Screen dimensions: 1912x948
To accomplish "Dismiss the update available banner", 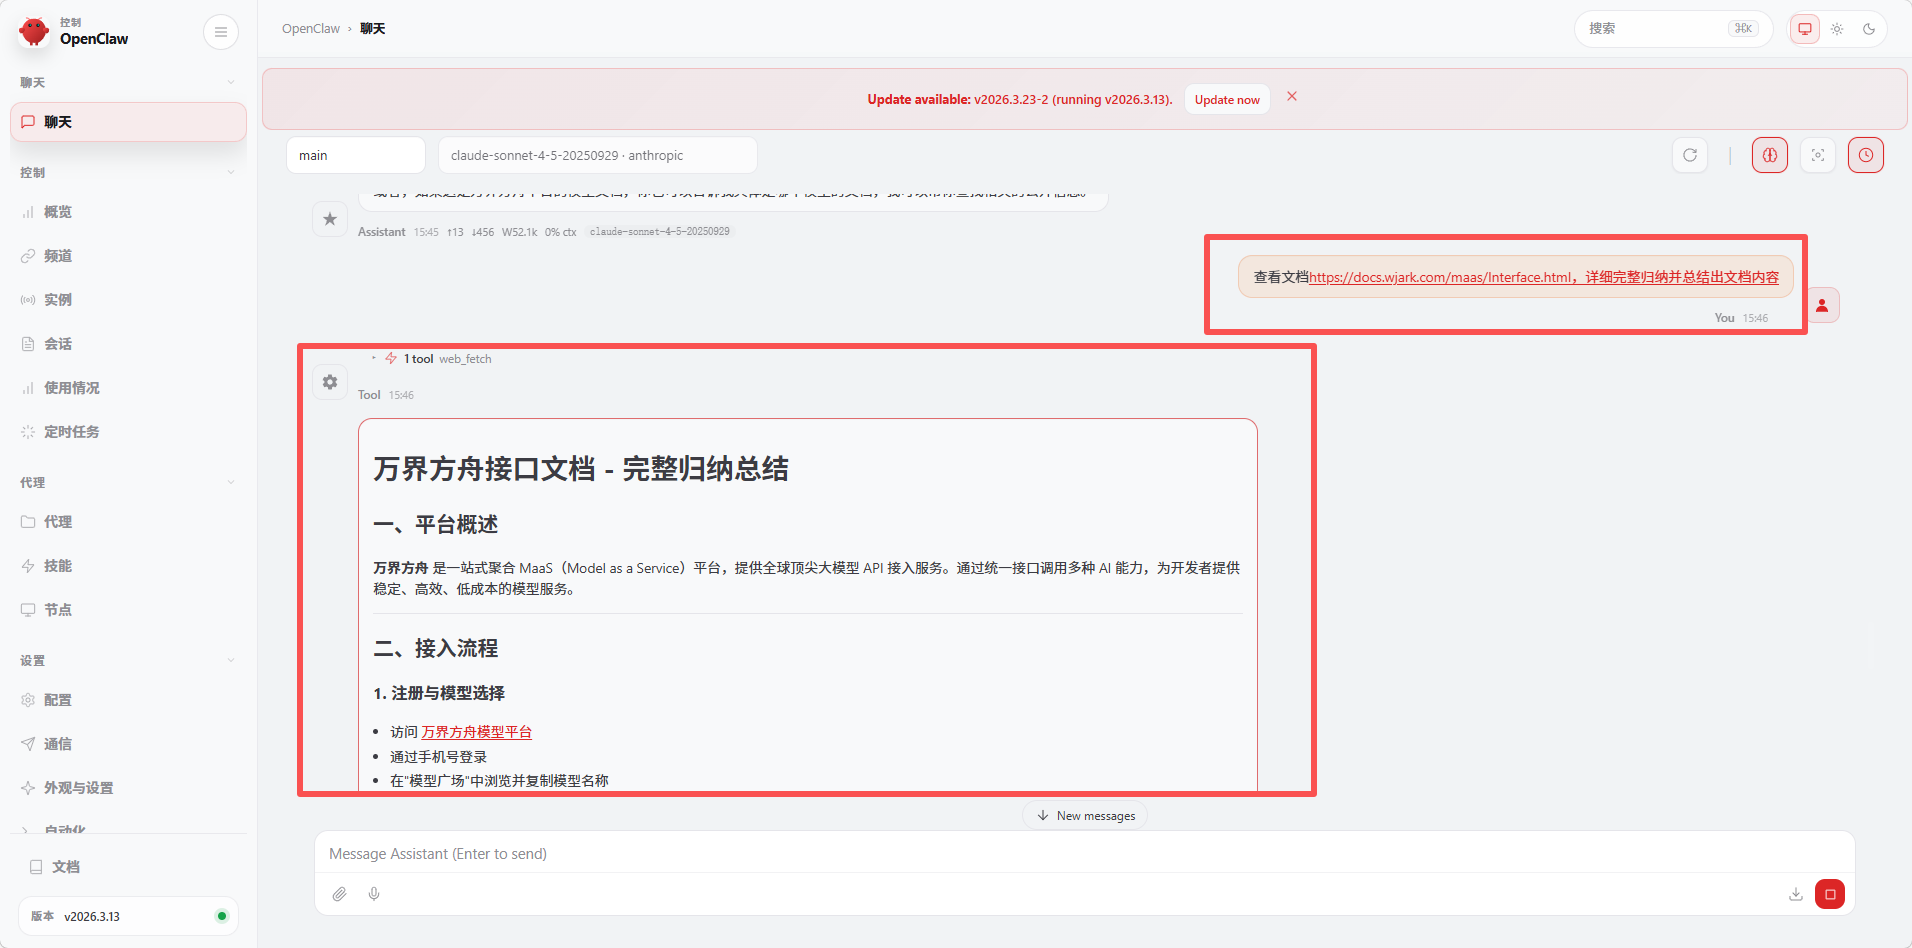I will click(1291, 97).
